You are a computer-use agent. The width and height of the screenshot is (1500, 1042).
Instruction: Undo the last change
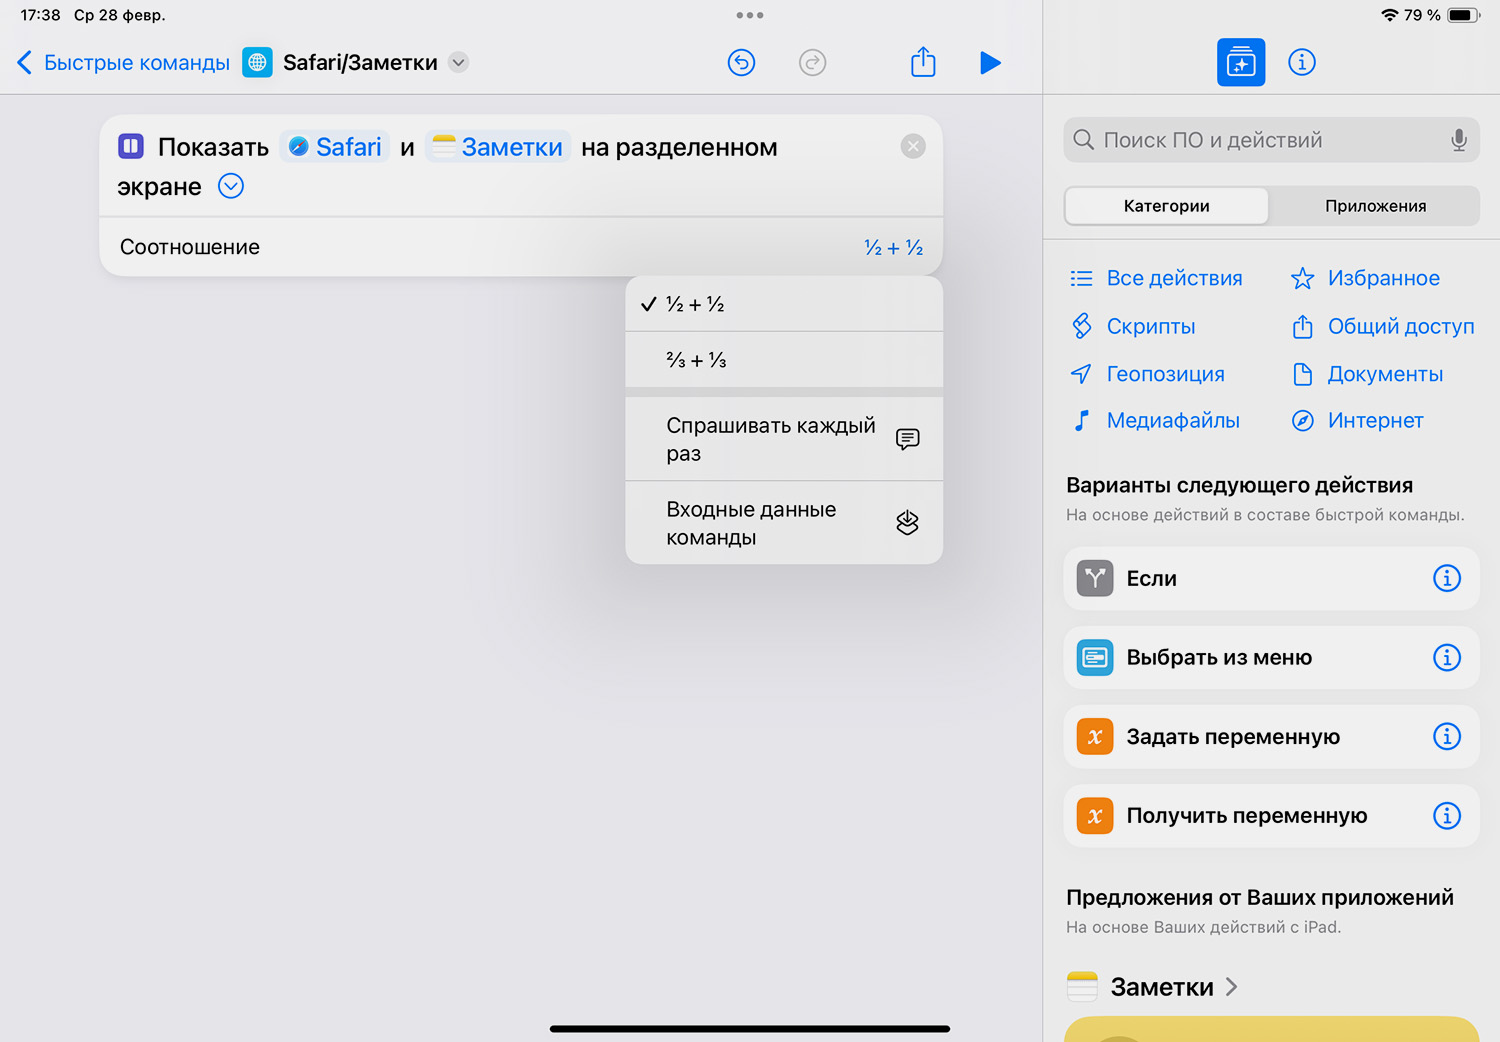[x=741, y=63]
